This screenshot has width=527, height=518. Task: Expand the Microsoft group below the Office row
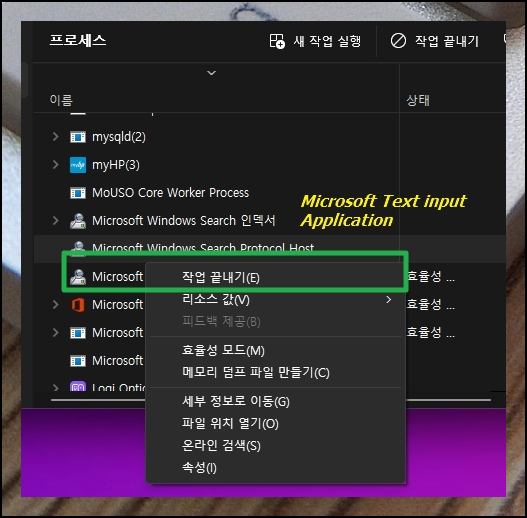tap(55, 332)
